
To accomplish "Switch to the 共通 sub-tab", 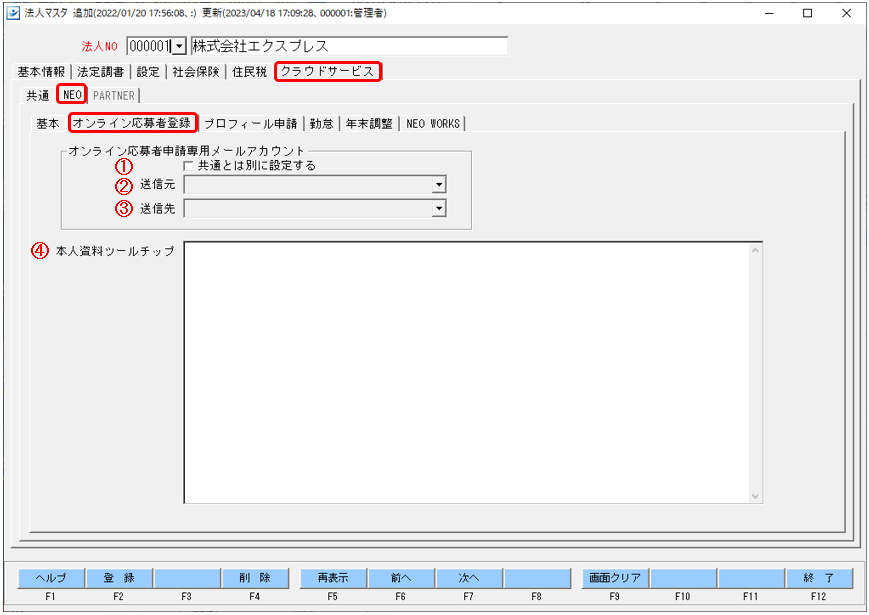I will pos(38,95).
